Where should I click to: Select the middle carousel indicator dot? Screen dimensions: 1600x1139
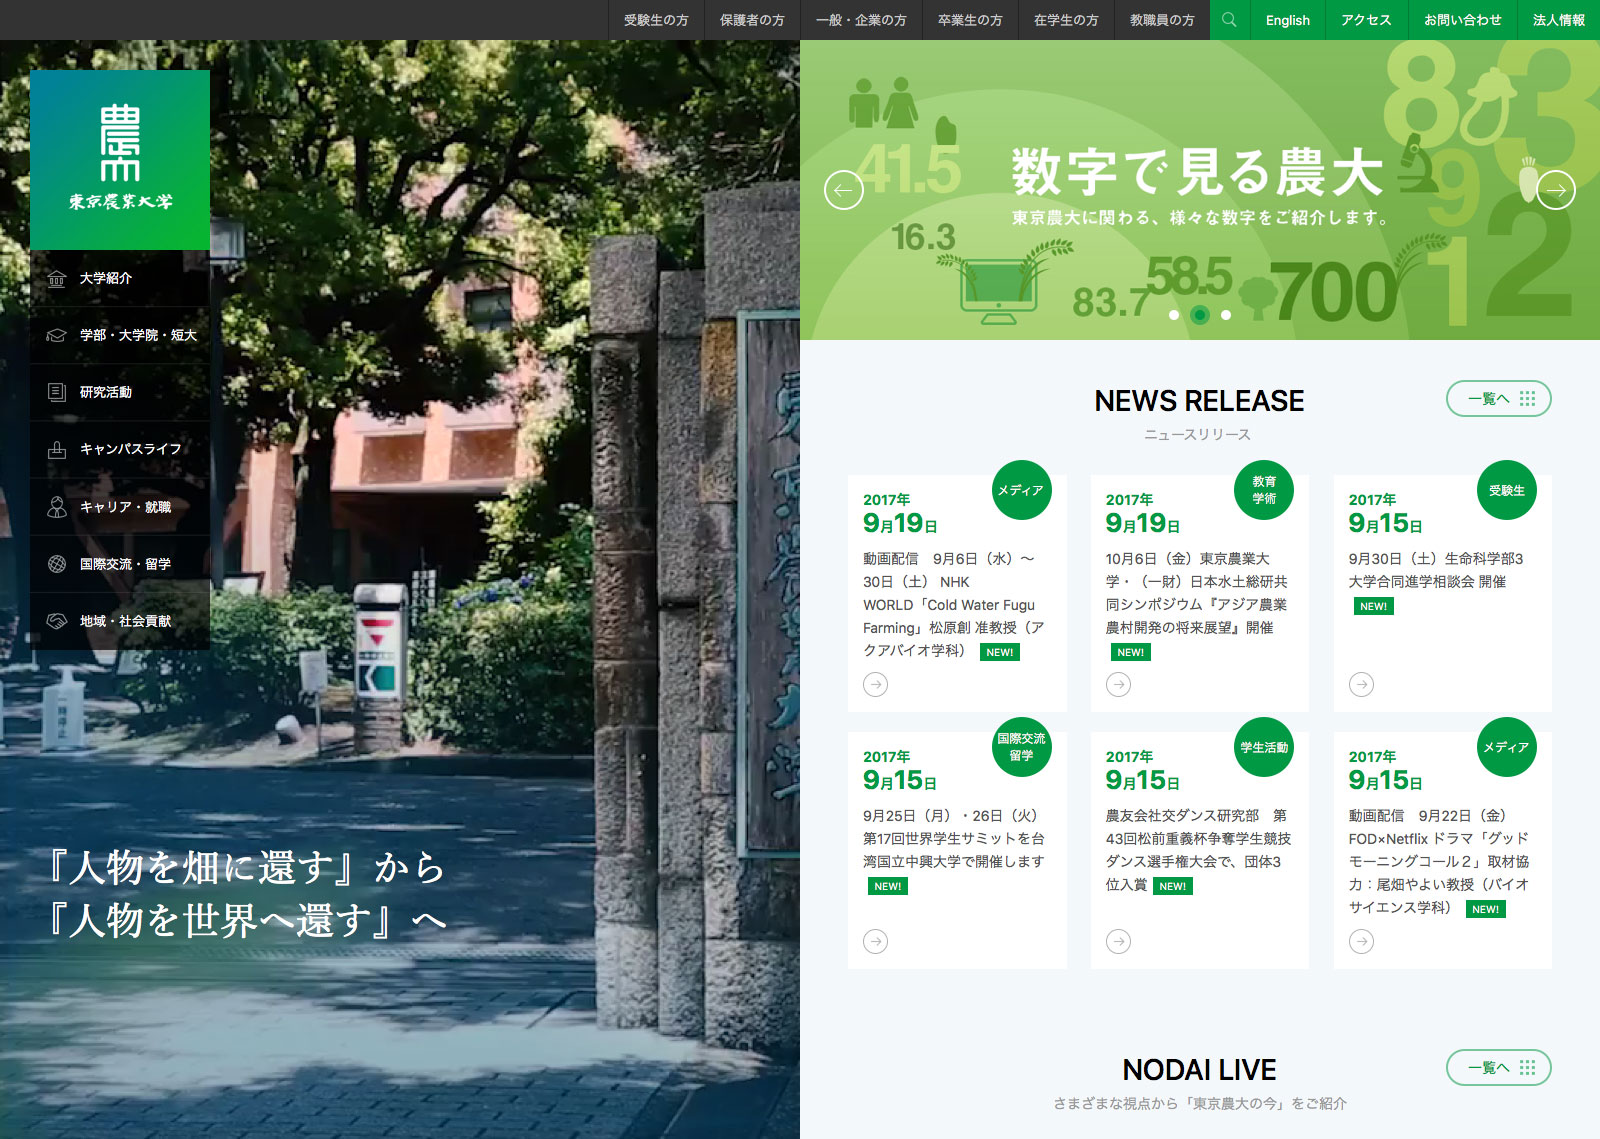click(x=1200, y=315)
